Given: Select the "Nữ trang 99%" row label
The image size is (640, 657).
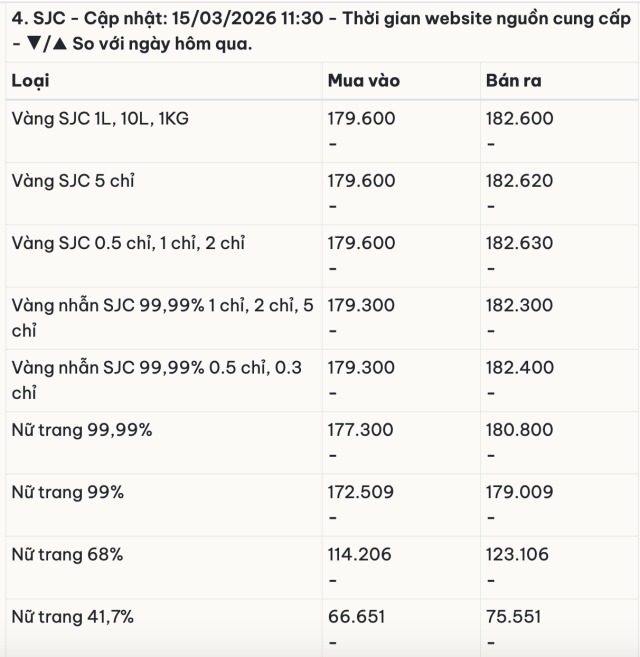Looking at the screenshot, I should [x=69, y=492].
